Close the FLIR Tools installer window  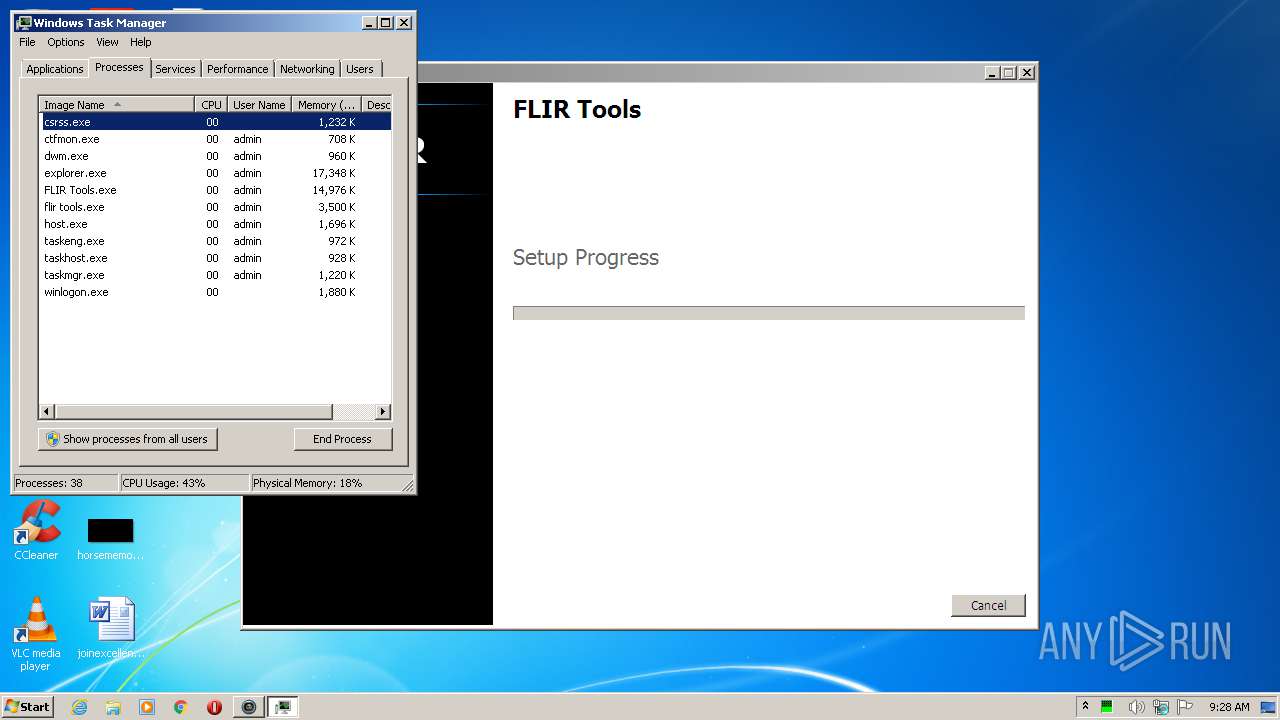(x=1026, y=72)
